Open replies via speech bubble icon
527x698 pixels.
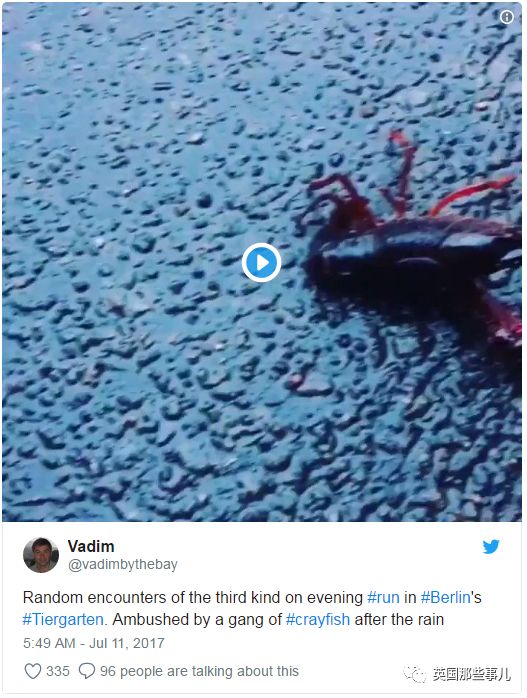pos(86,671)
